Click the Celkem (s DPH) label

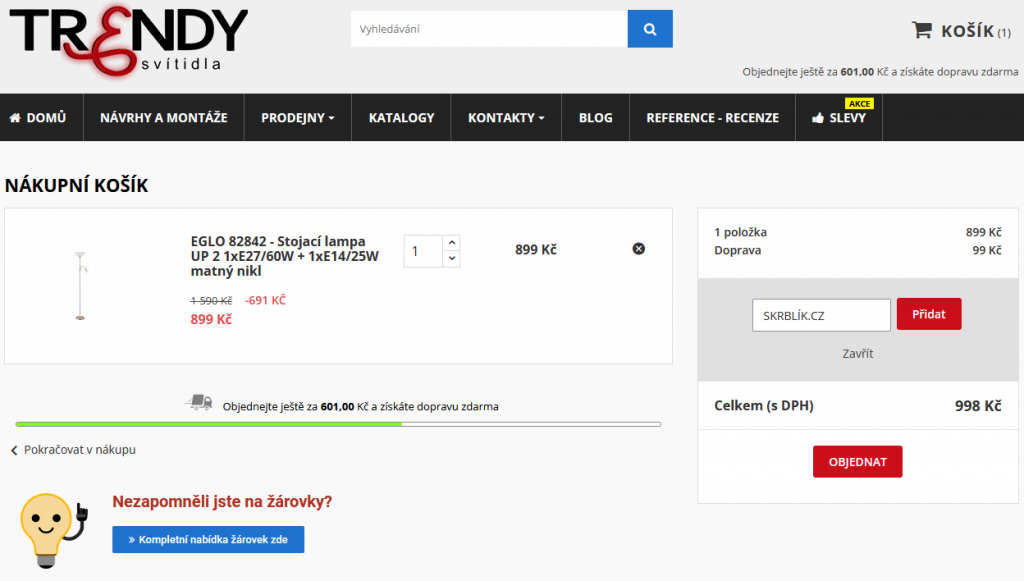[764, 405]
